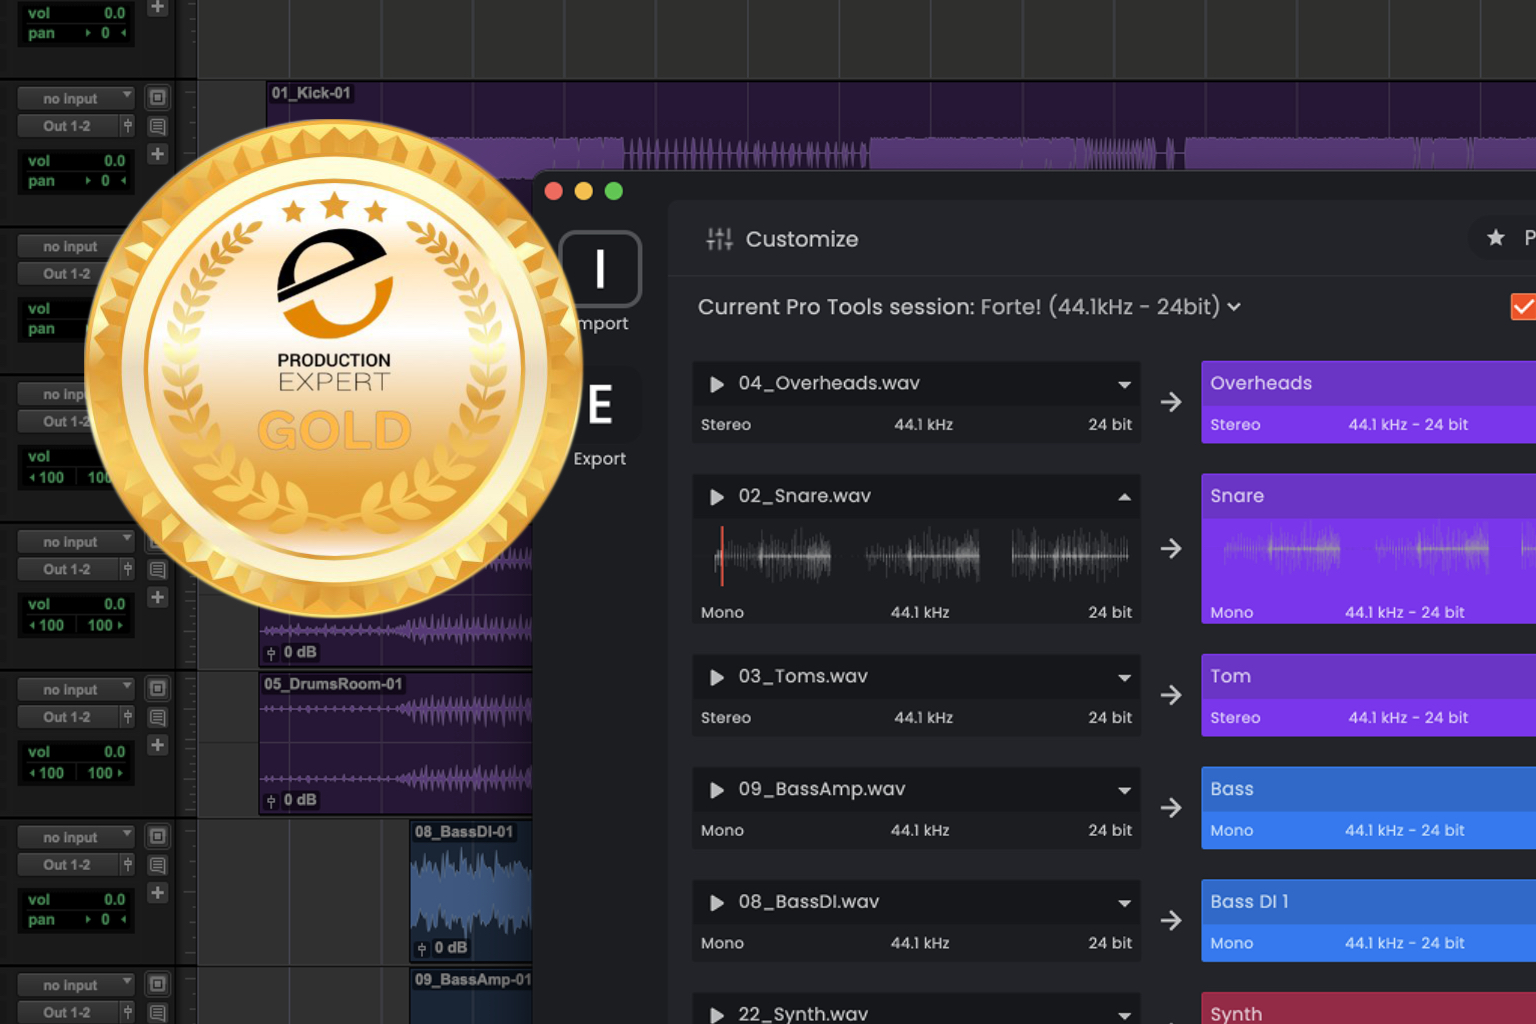The height and width of the screenshot is (1024, 1536).
Task: Click Out 1-2 output on Kick track
Action: pos(67,126)
